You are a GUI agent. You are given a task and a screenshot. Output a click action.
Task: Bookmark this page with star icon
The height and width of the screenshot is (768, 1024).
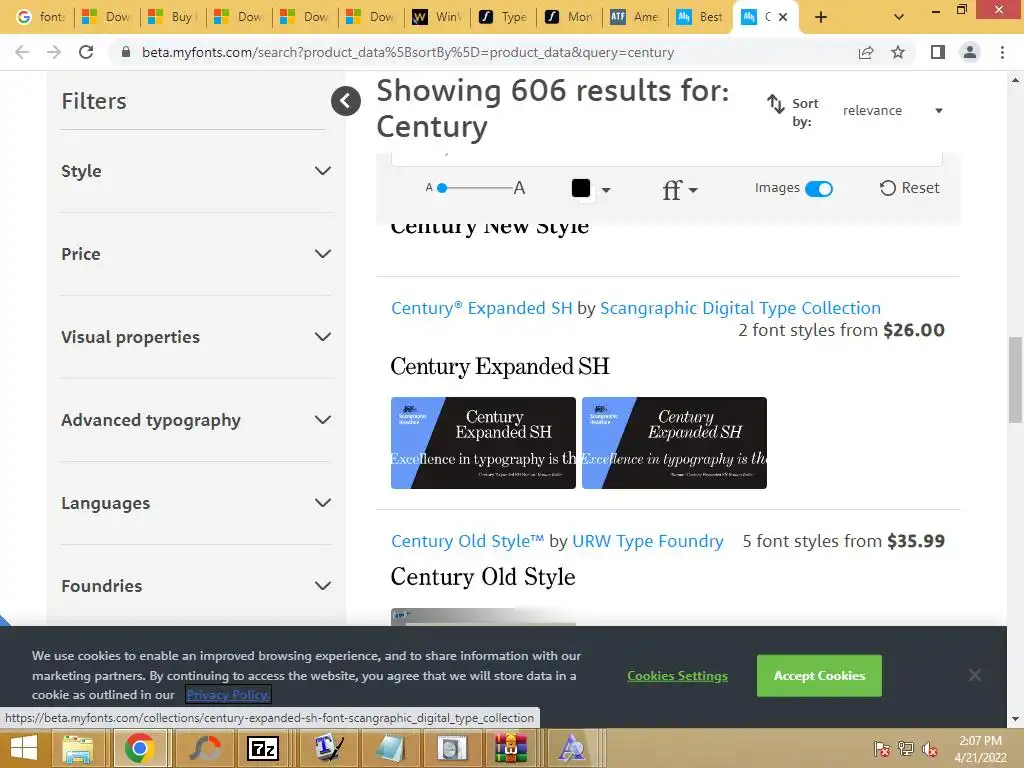tap(898, 52)
